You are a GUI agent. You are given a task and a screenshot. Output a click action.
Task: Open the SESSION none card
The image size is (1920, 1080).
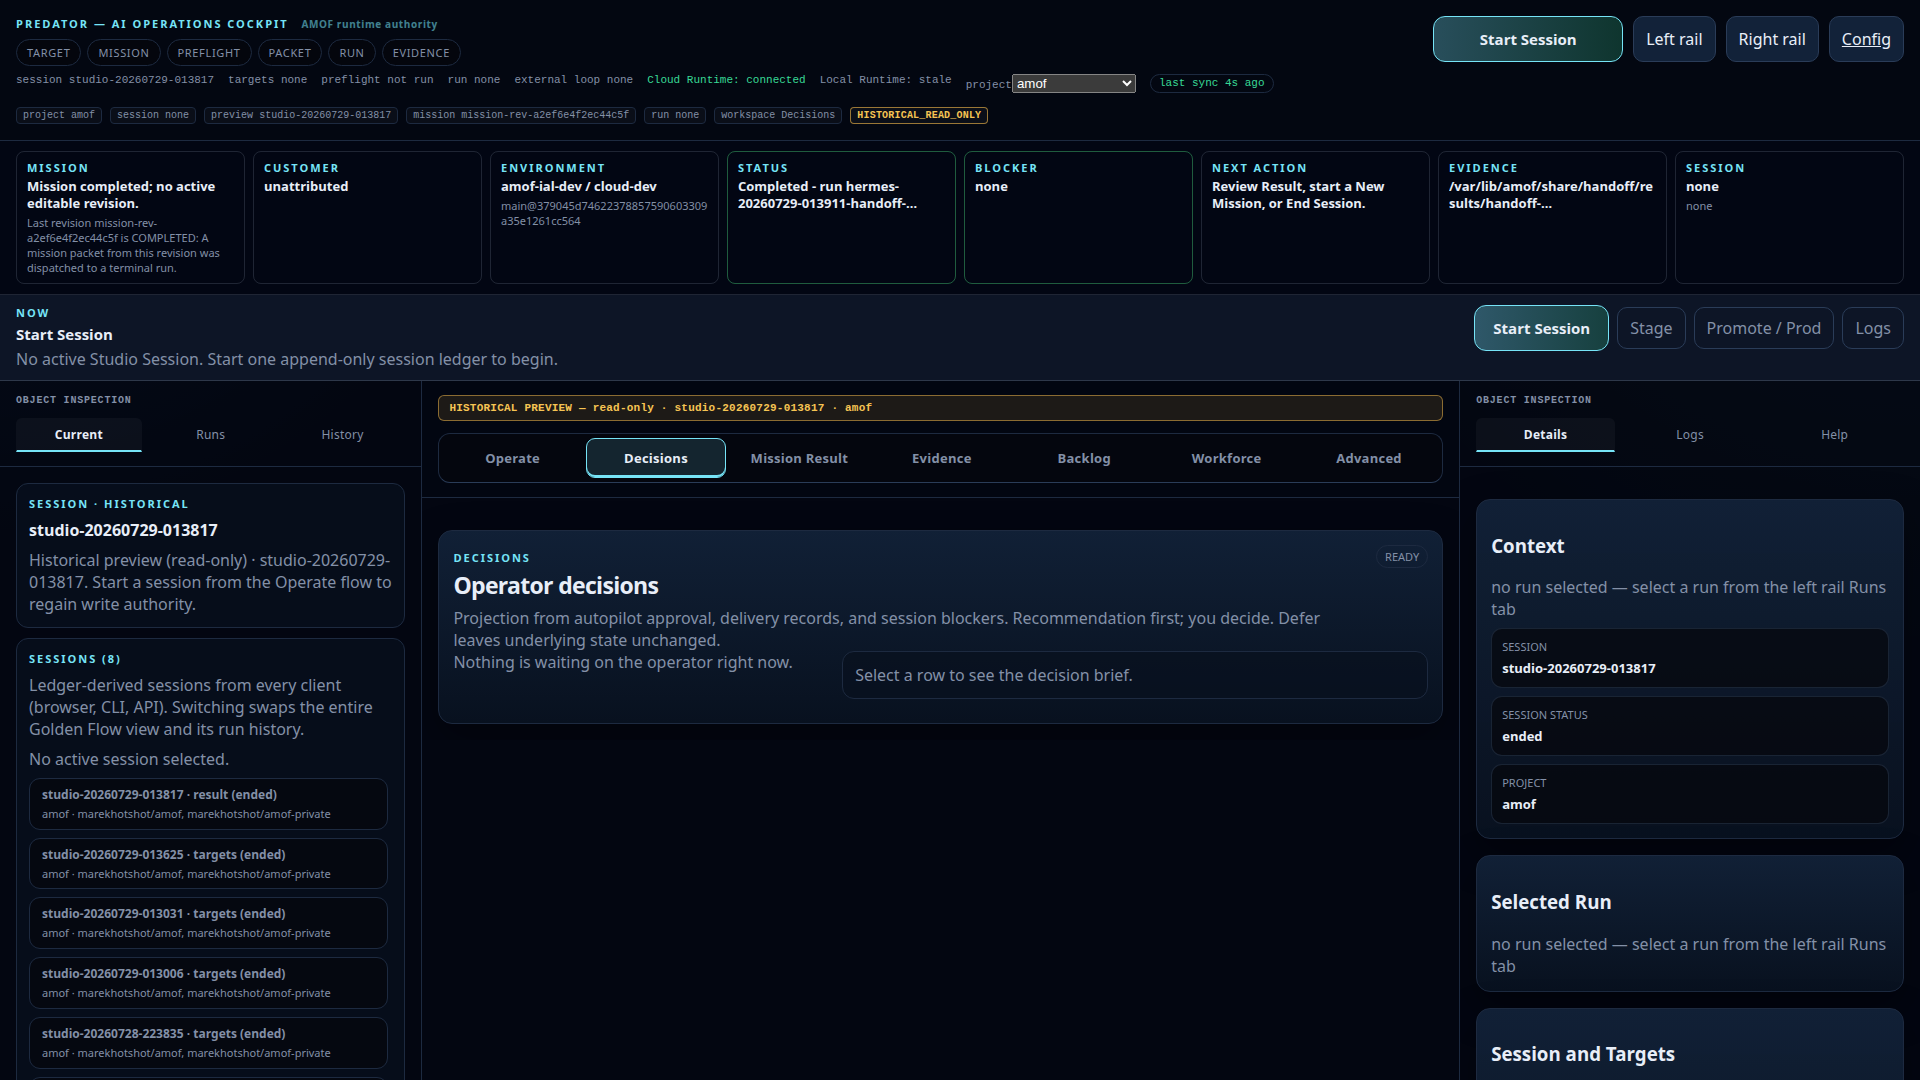pos(1789,217)
